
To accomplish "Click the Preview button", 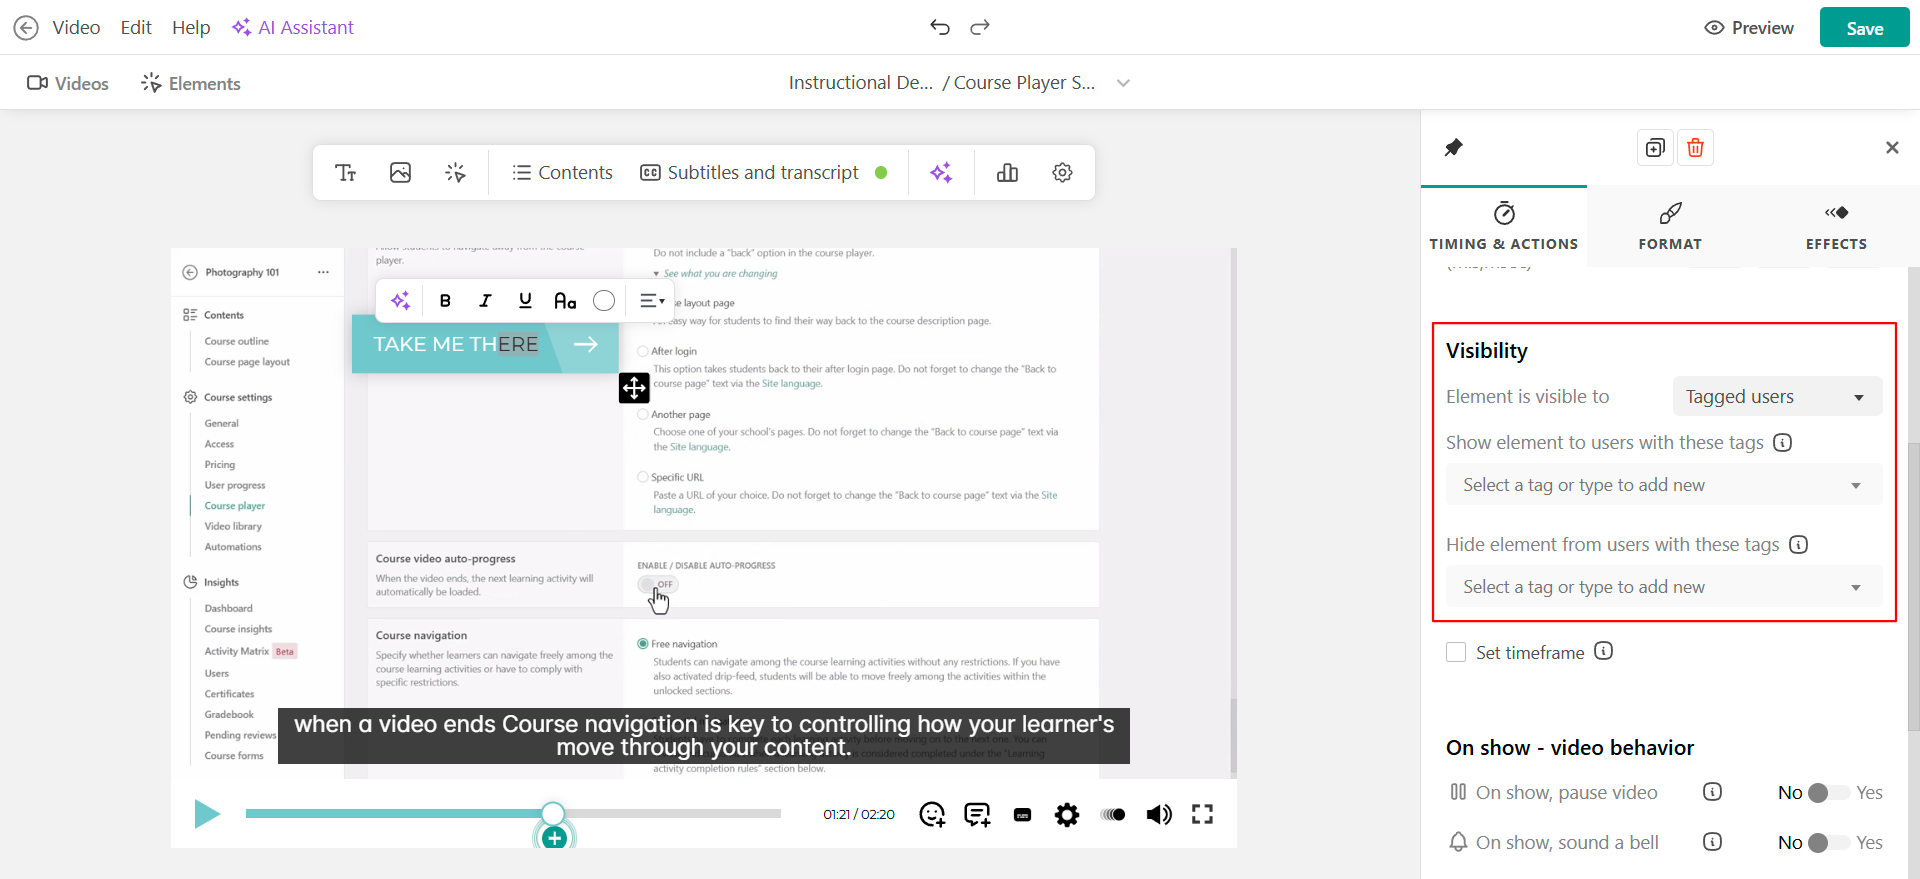I will [1749, 28].
